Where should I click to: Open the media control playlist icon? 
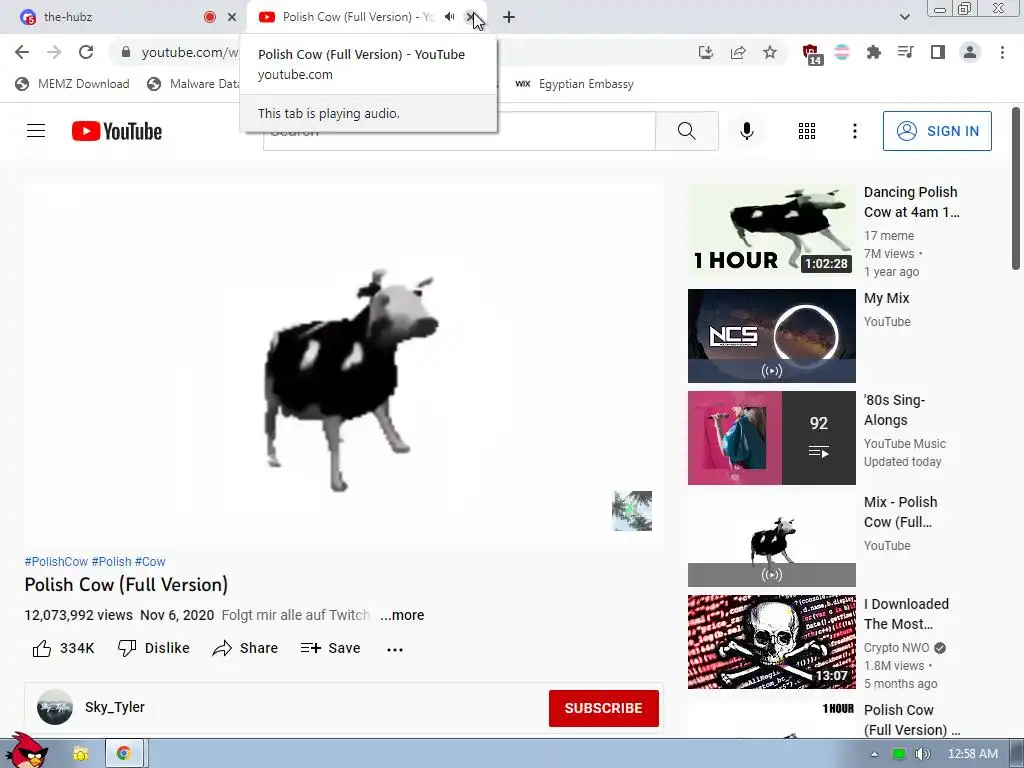905,52
